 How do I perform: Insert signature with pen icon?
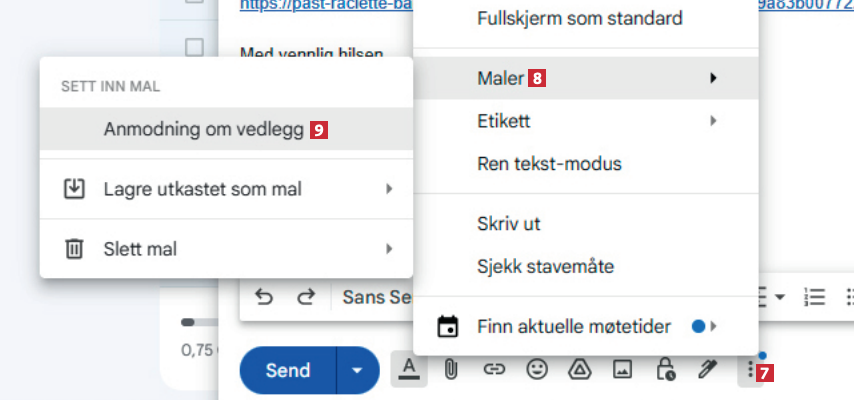click(x=707, y=370)
